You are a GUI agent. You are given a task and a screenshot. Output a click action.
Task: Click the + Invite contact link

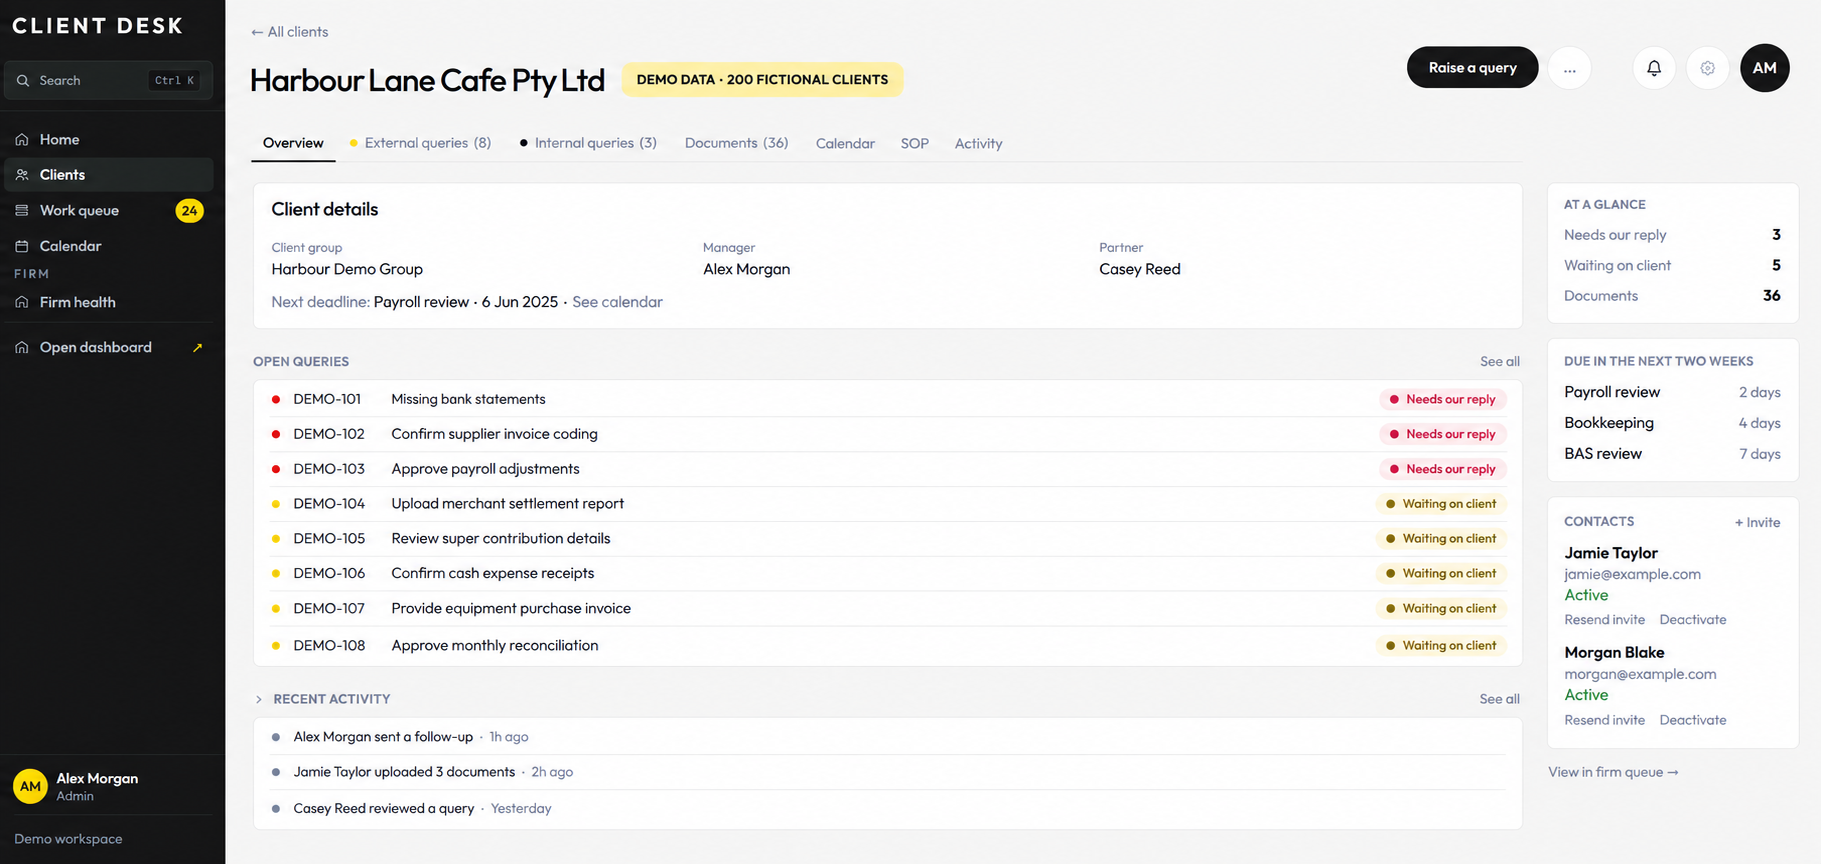1757,522
